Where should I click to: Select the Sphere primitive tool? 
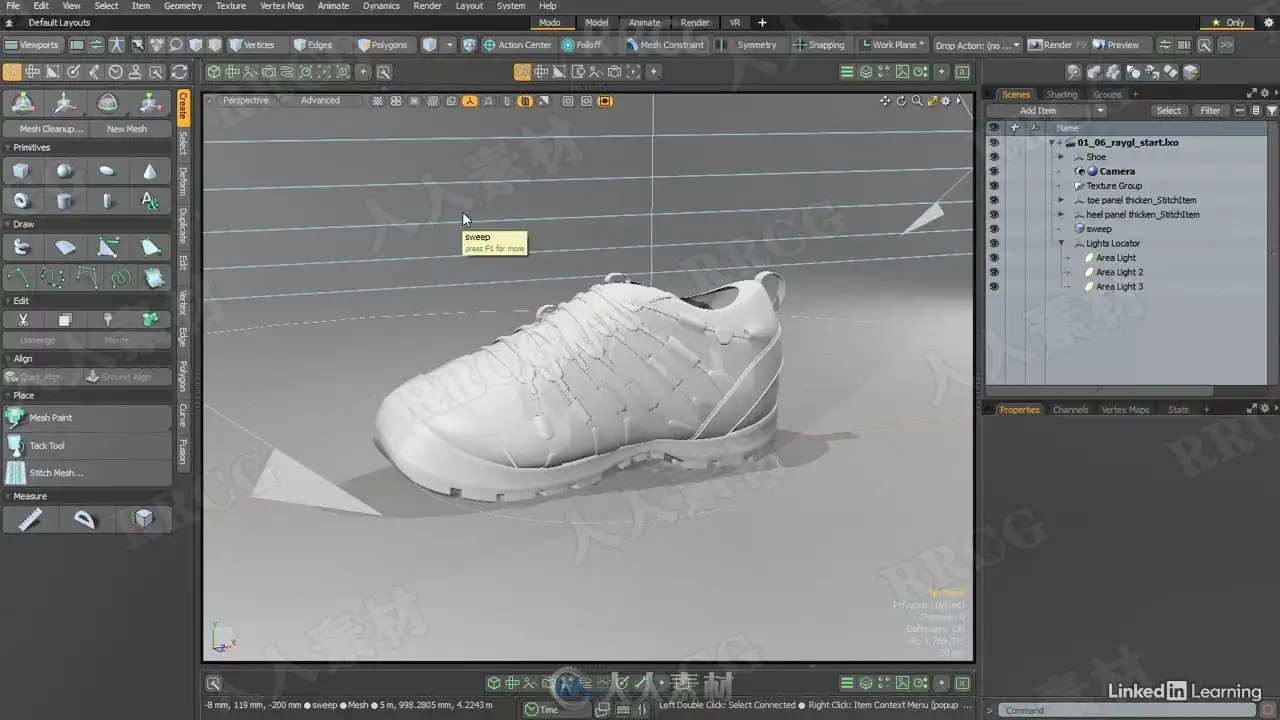click(x=64, y=172)
